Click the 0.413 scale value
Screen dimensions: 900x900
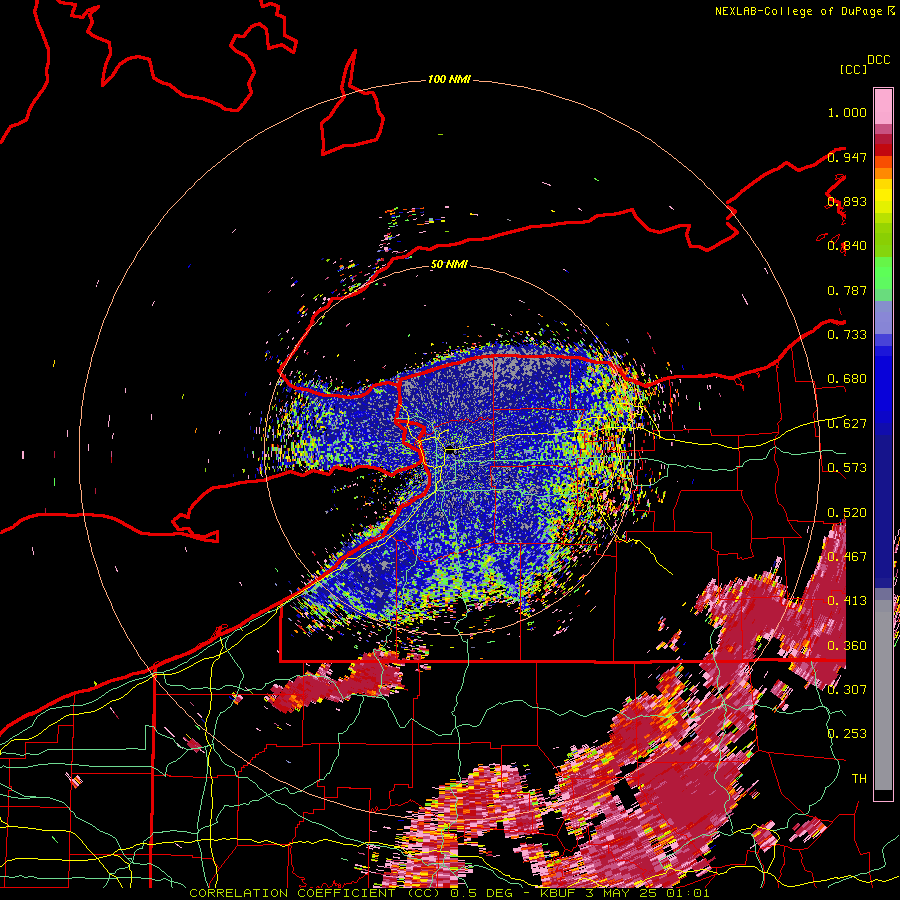coord(847,601)
